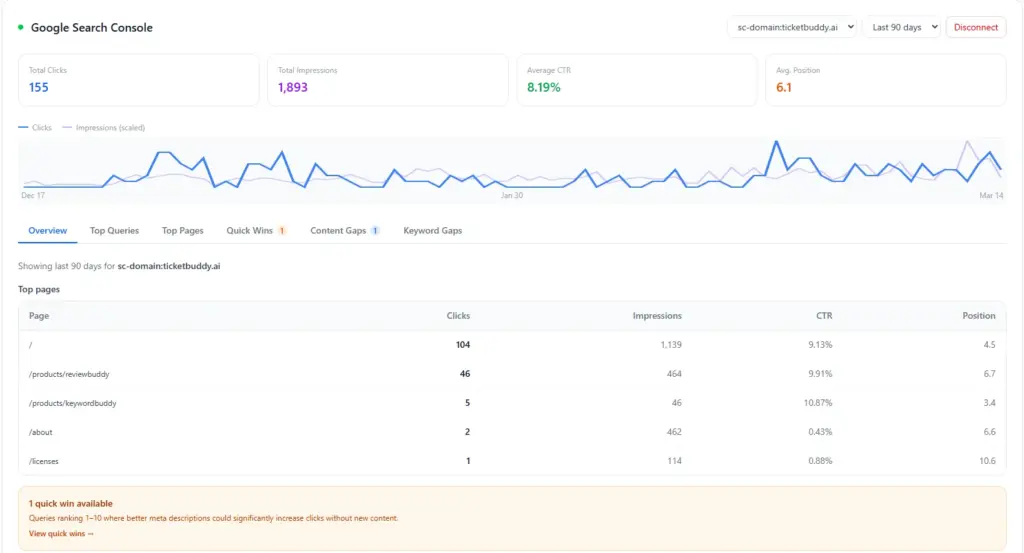Click the Top pages section heading
The width and height of the screenshot is (1024, 553).
[x=39, y=289]
